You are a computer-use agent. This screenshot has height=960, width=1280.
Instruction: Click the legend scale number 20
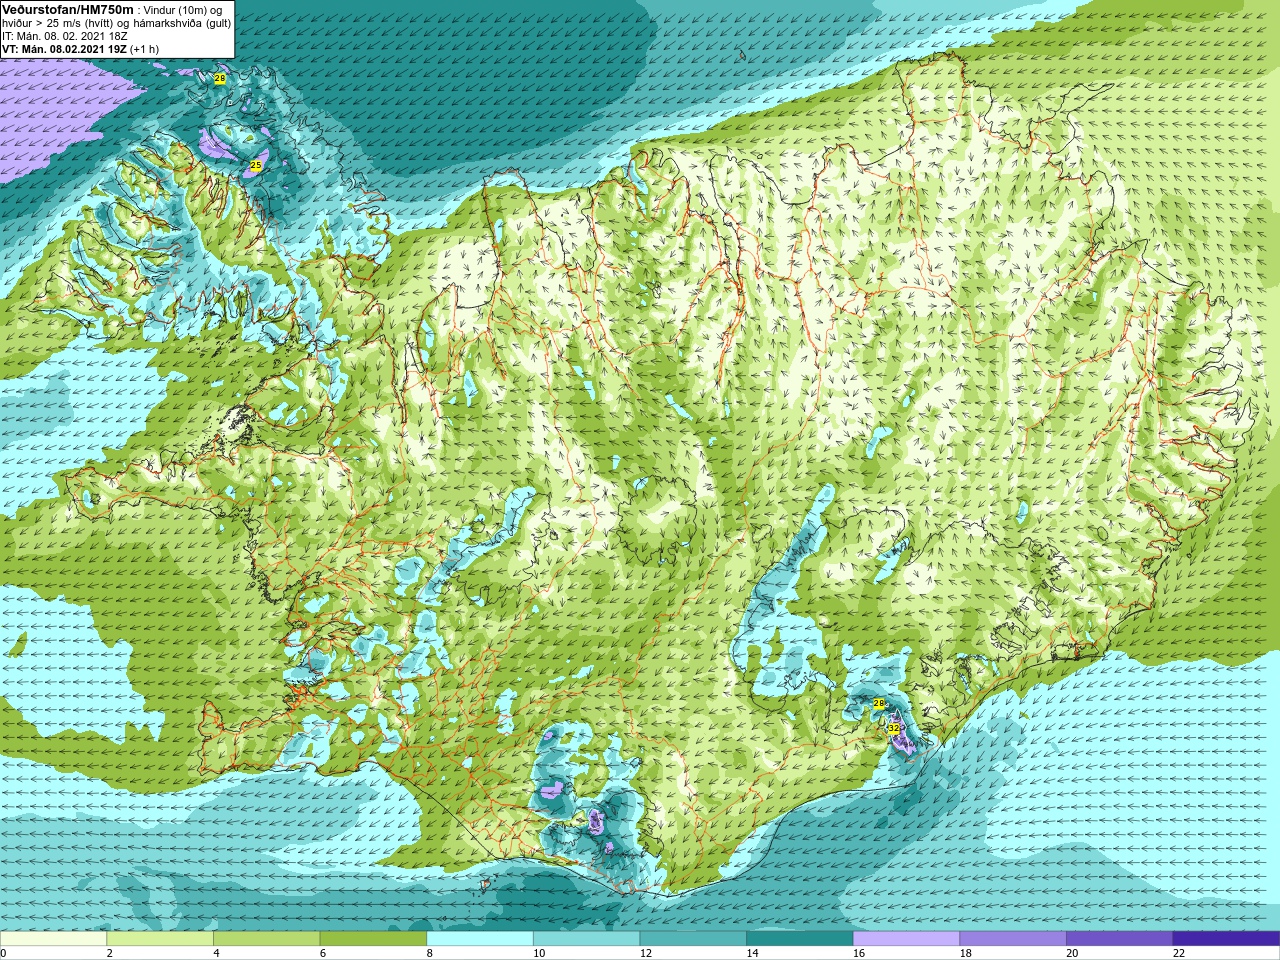(x=1073, y=953)
